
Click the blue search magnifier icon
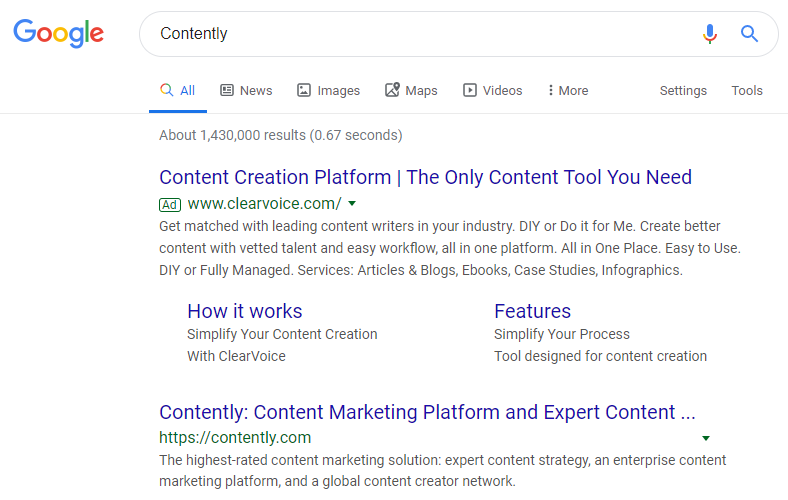point(749,34)
